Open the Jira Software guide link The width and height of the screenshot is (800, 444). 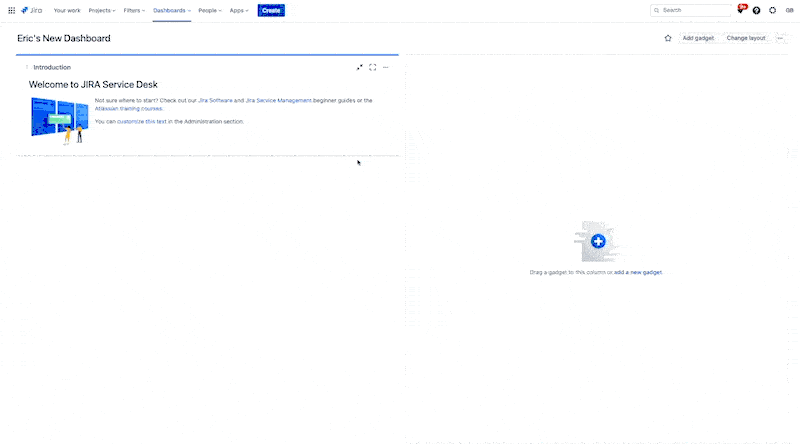coord(215,101)
